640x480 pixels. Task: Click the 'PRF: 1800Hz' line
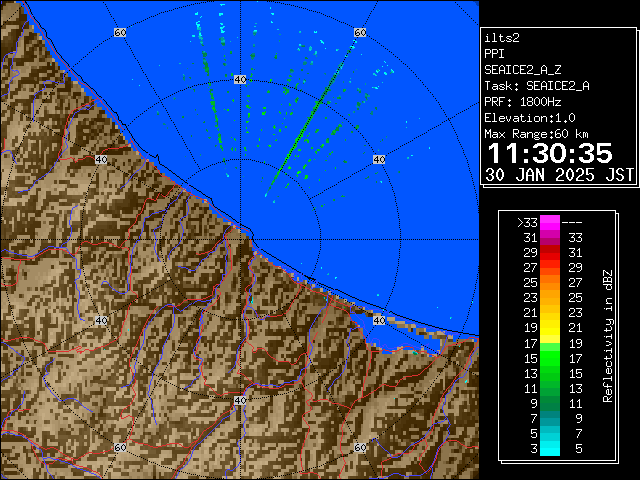tap(522, 102)
